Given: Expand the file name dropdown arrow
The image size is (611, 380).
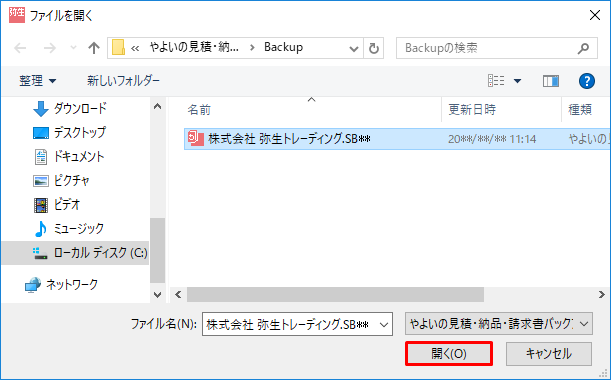Looking at the screenshot, I should [x=384, y=324].
